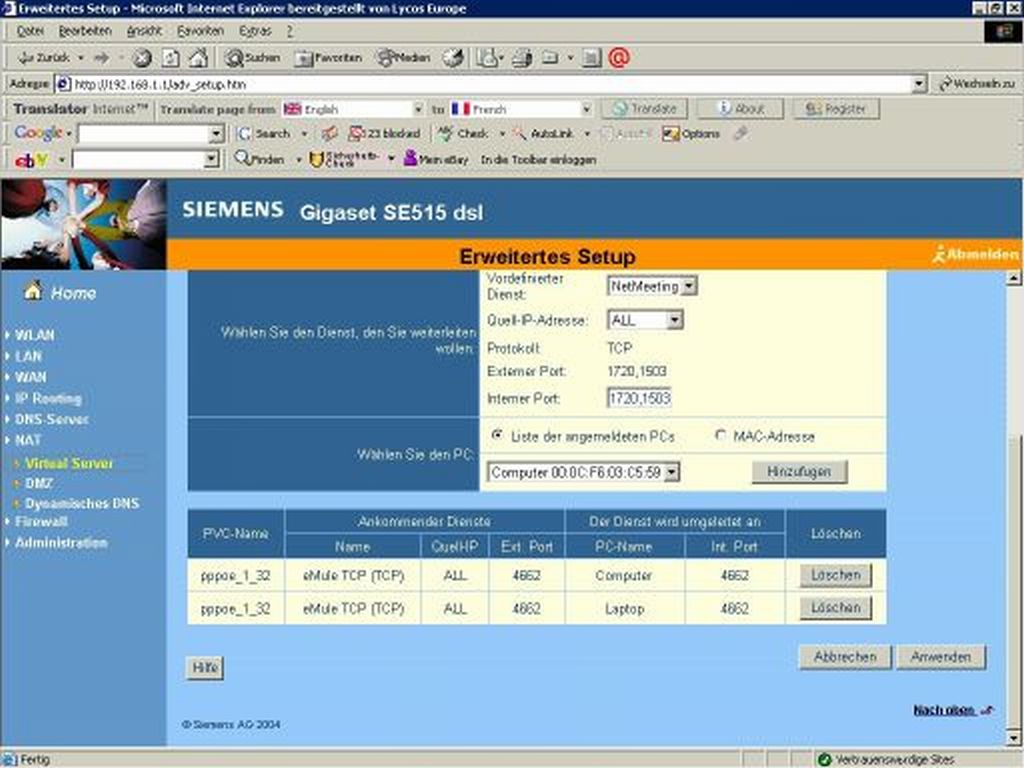The width and height of the screenshot is (1024, 768).
Task: Click the Interner Port input field
Action: click(639, 398)
